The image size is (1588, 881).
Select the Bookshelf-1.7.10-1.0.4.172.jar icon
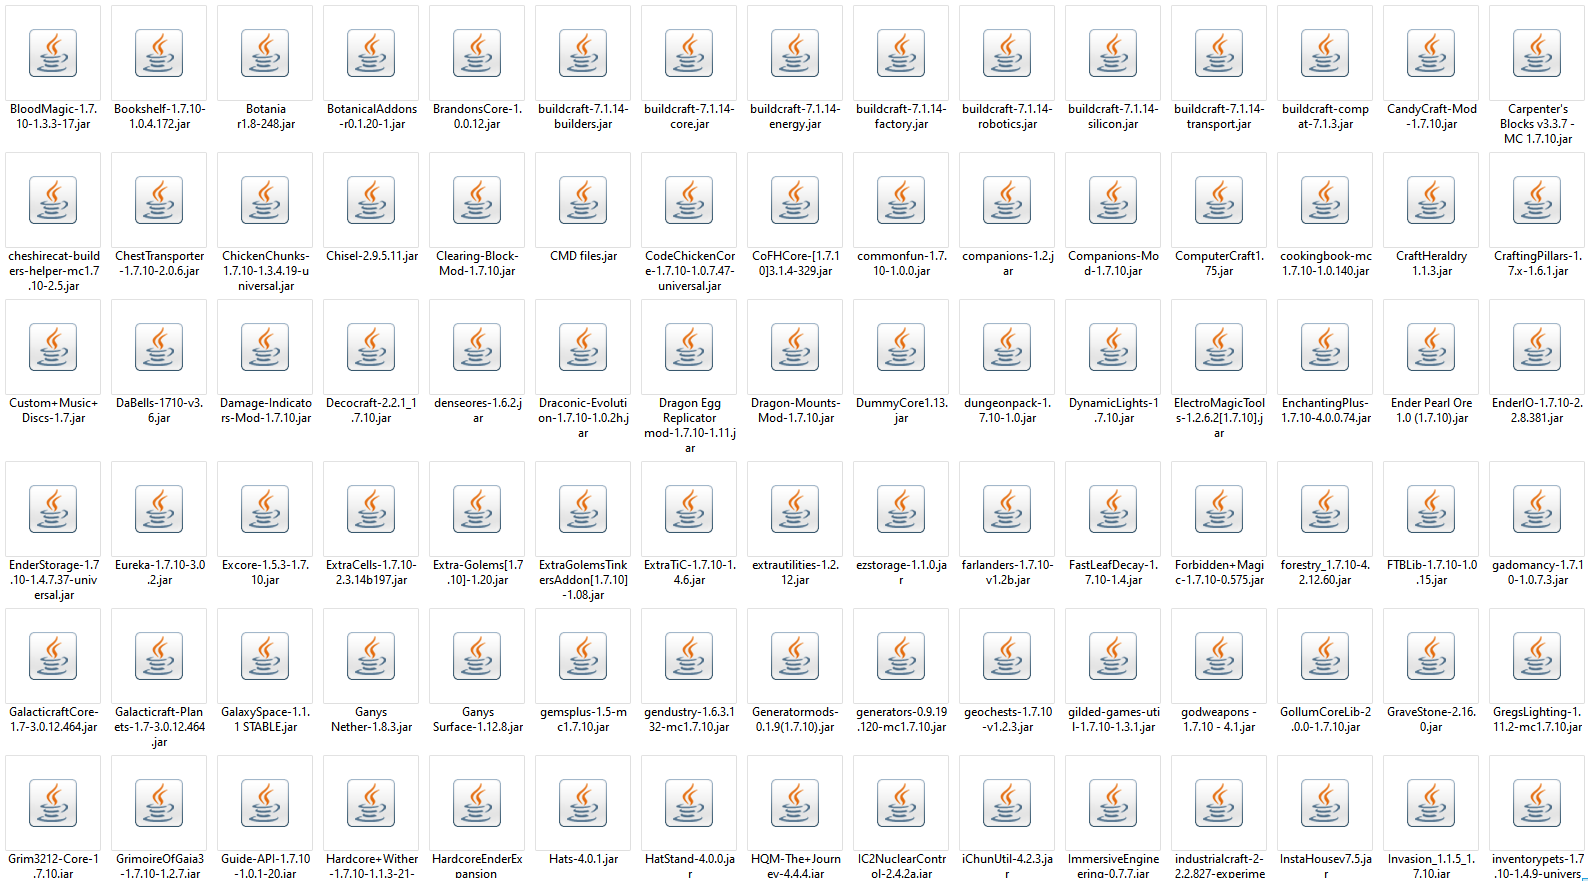pos(159,53)
